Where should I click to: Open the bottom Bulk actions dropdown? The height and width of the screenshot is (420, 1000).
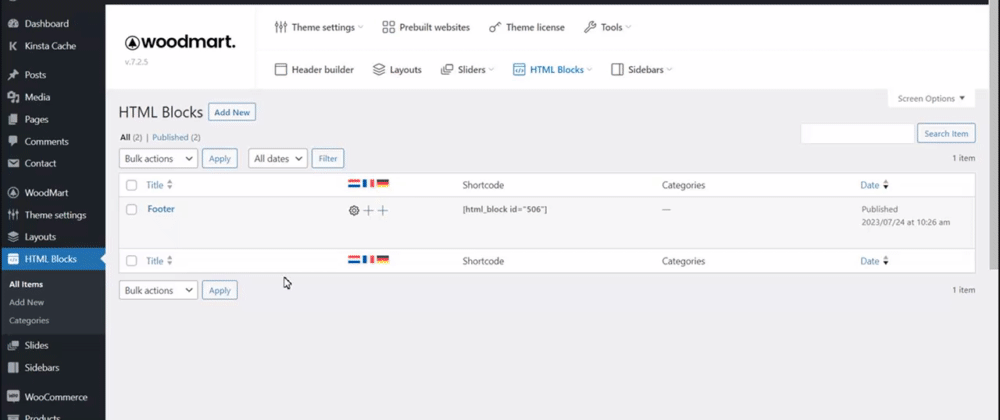pos(158,290)
